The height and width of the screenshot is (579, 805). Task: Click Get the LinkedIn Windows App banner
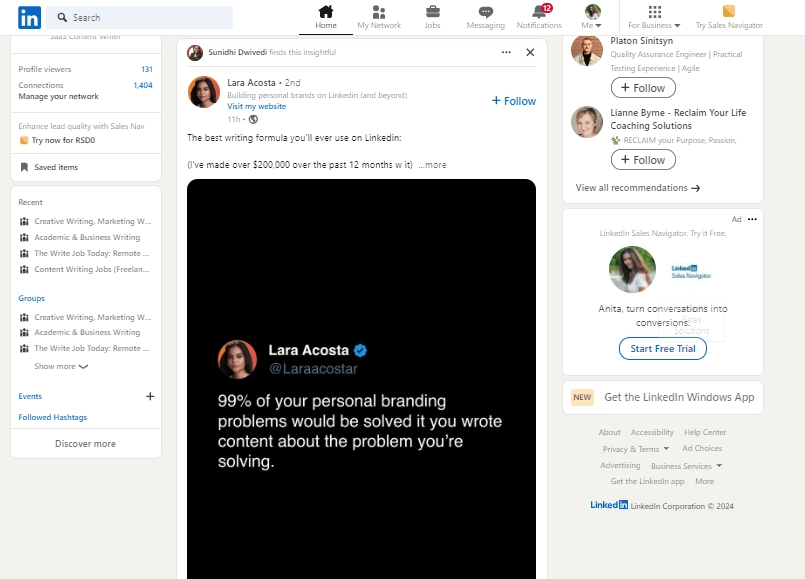(663, 397)
